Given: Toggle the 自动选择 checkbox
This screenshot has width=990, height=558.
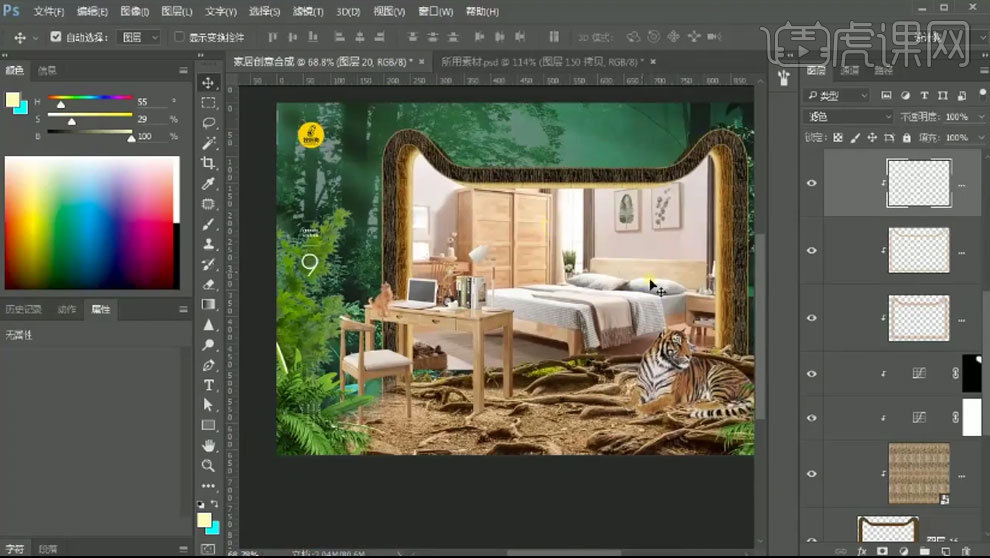Looking at the screenshot, I should tap(56, 37).
